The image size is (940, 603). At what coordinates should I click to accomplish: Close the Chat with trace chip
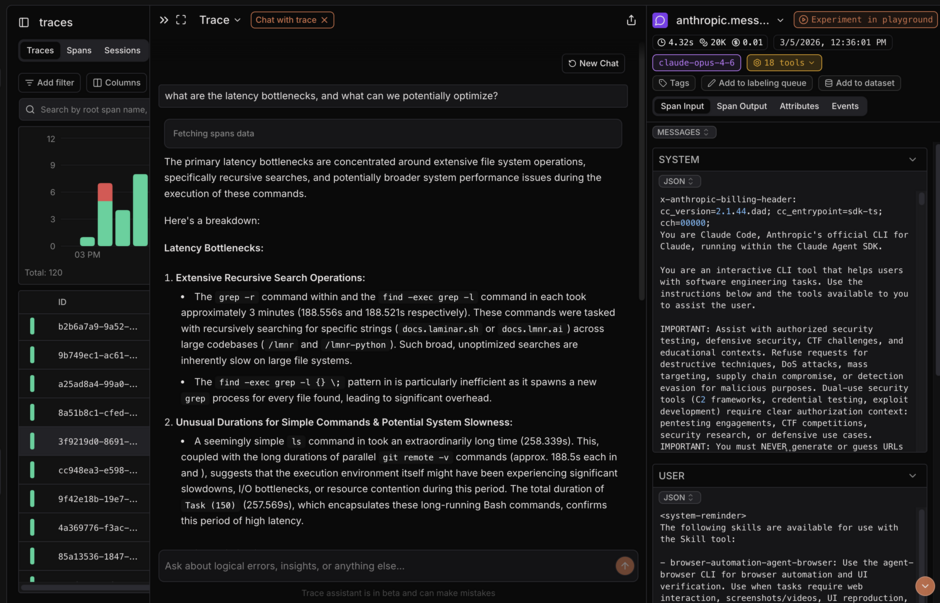point(324,20)
